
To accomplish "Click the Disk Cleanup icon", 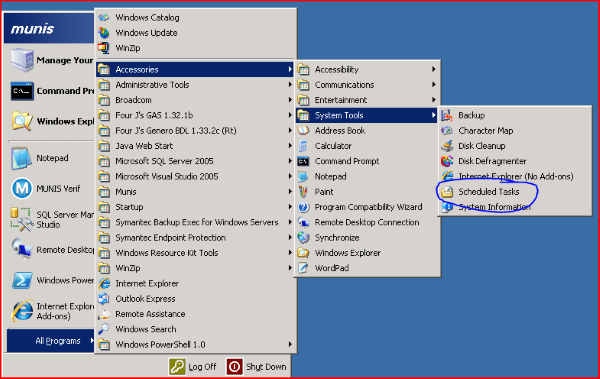I will [x=447, y=146].
